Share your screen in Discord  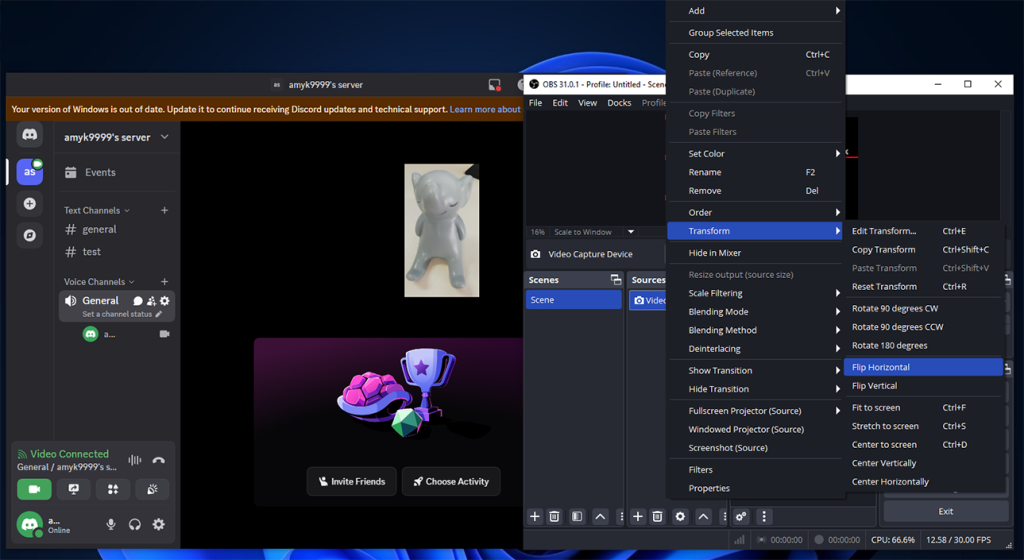[74, 489]
